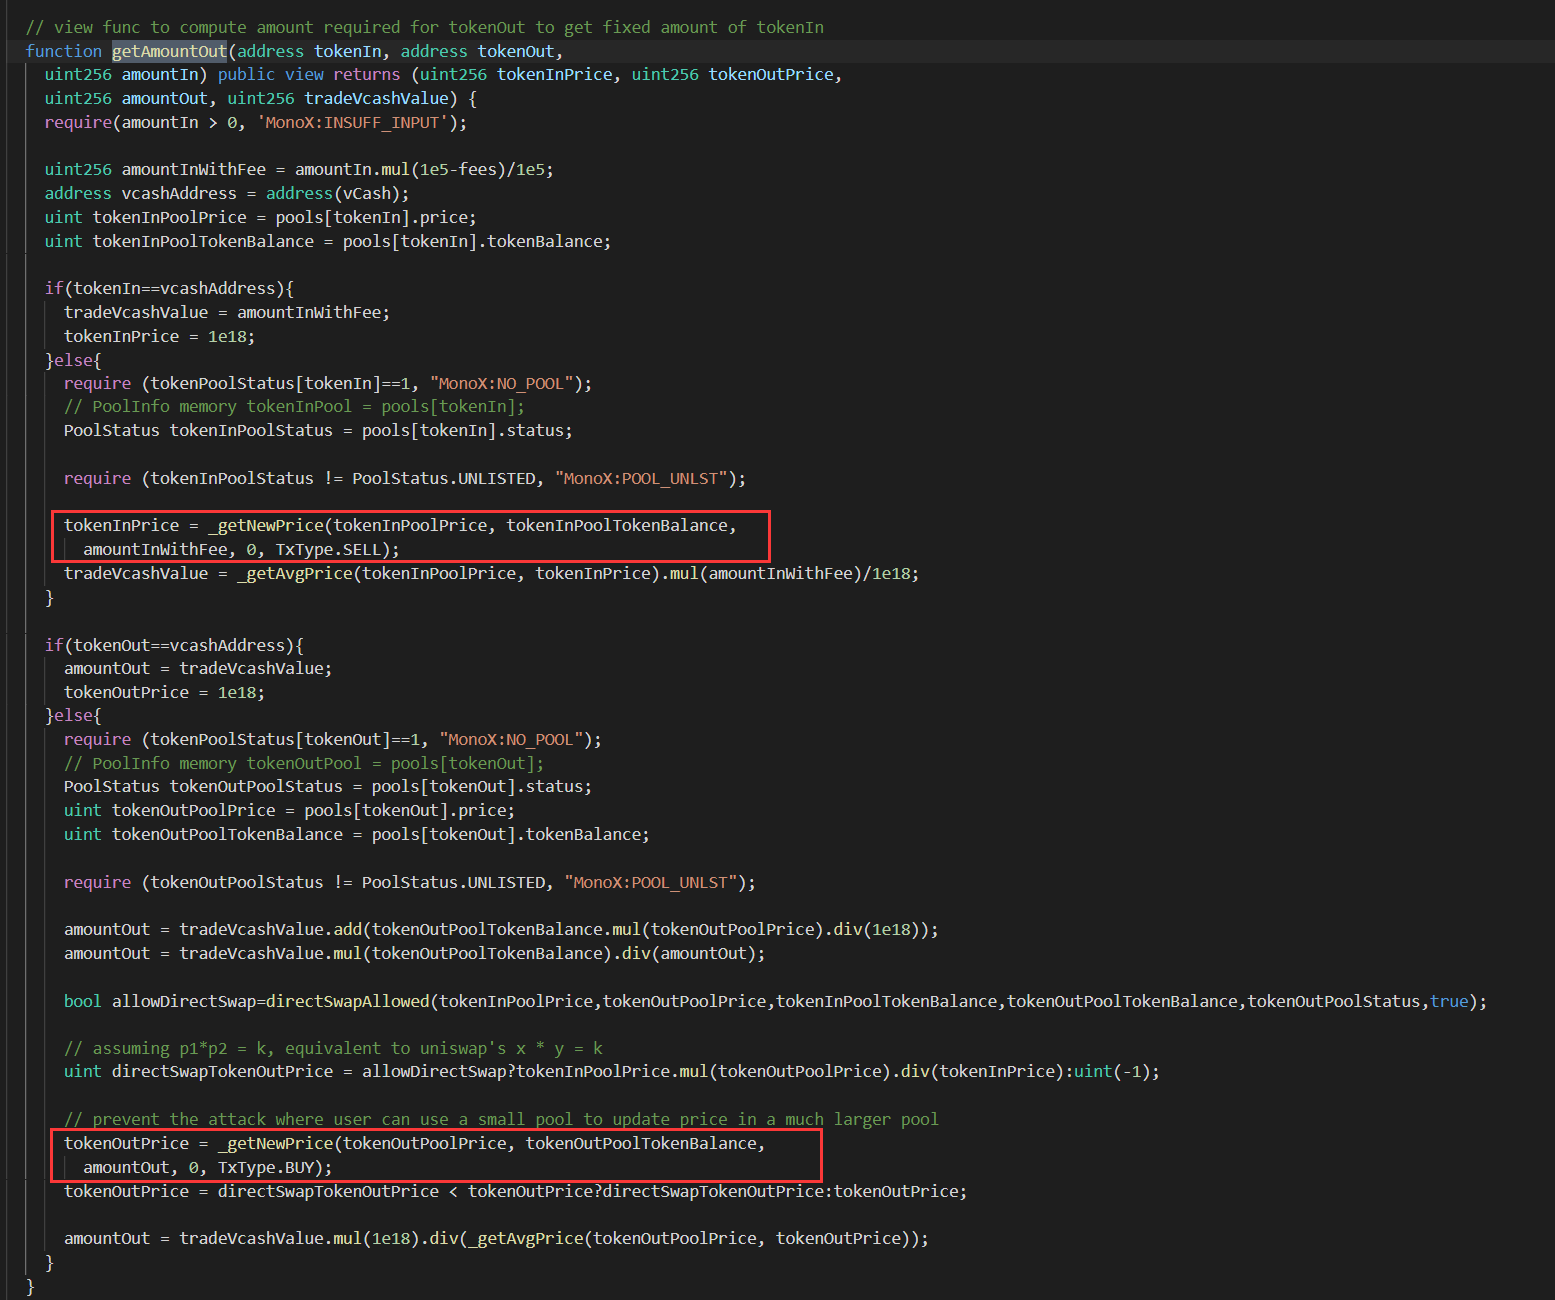Image resolution: width=1555 pixels, height=1300 pixels.
Task: Click commented PoolInfo memory tokenOutPool line
Action: click(304, 763)
